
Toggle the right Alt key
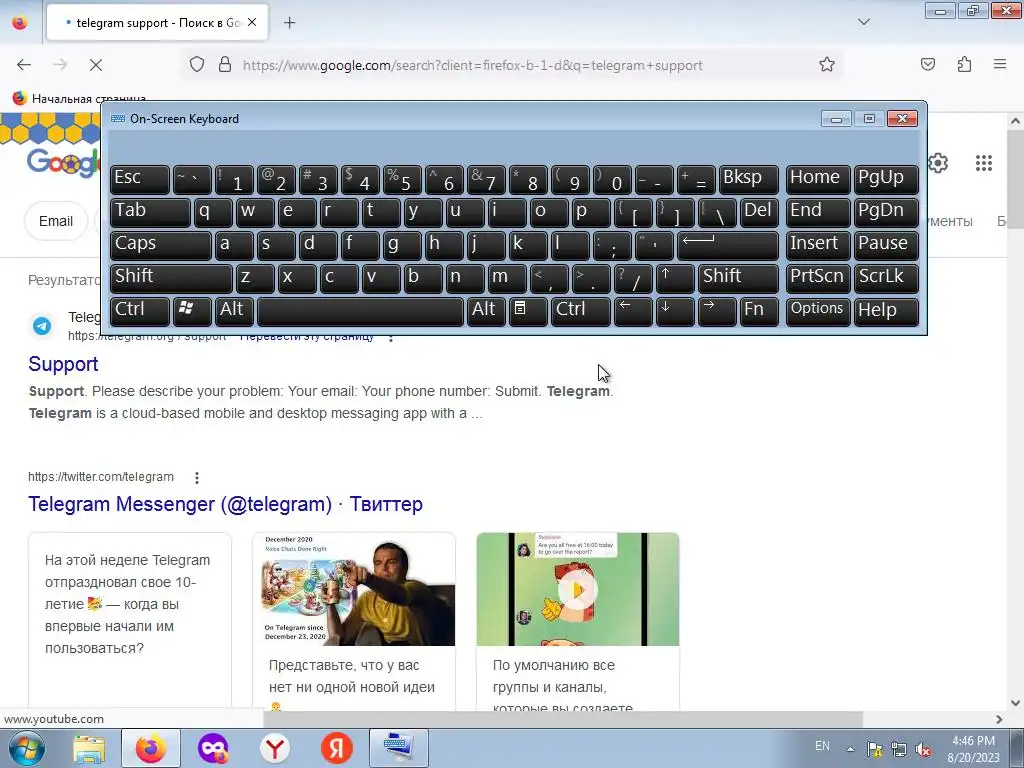(486, 310)
